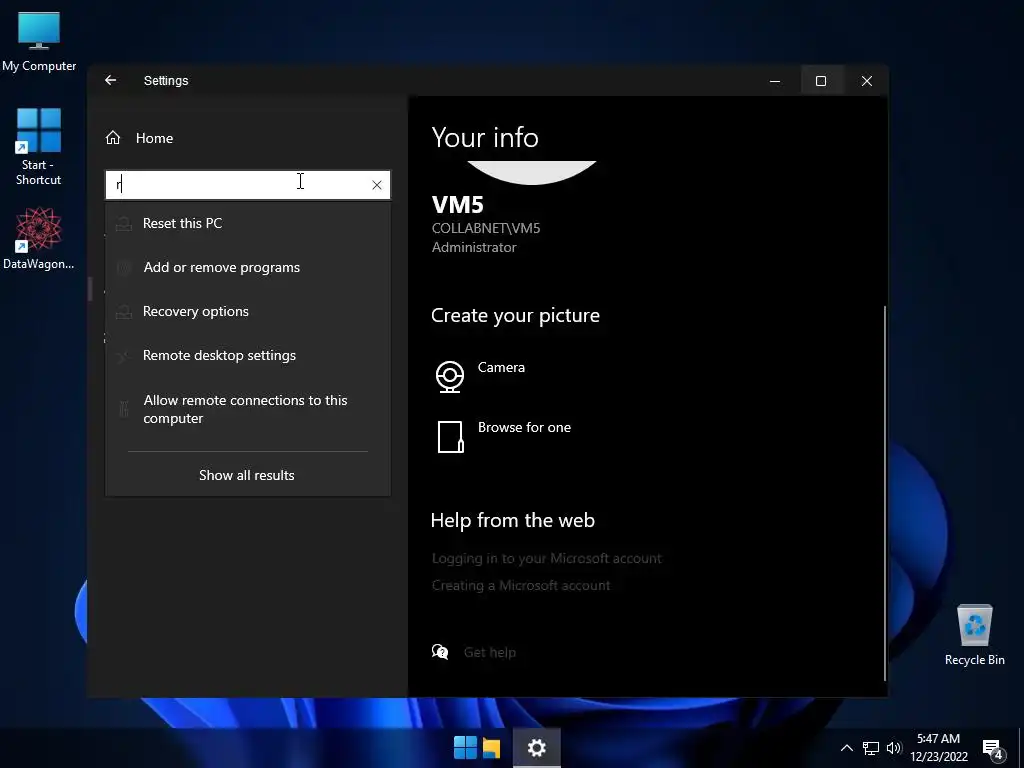1024x768 pixels.
Task: Open the taskbar clock and date
Action: pyautogui.click(x=938, y=748)
